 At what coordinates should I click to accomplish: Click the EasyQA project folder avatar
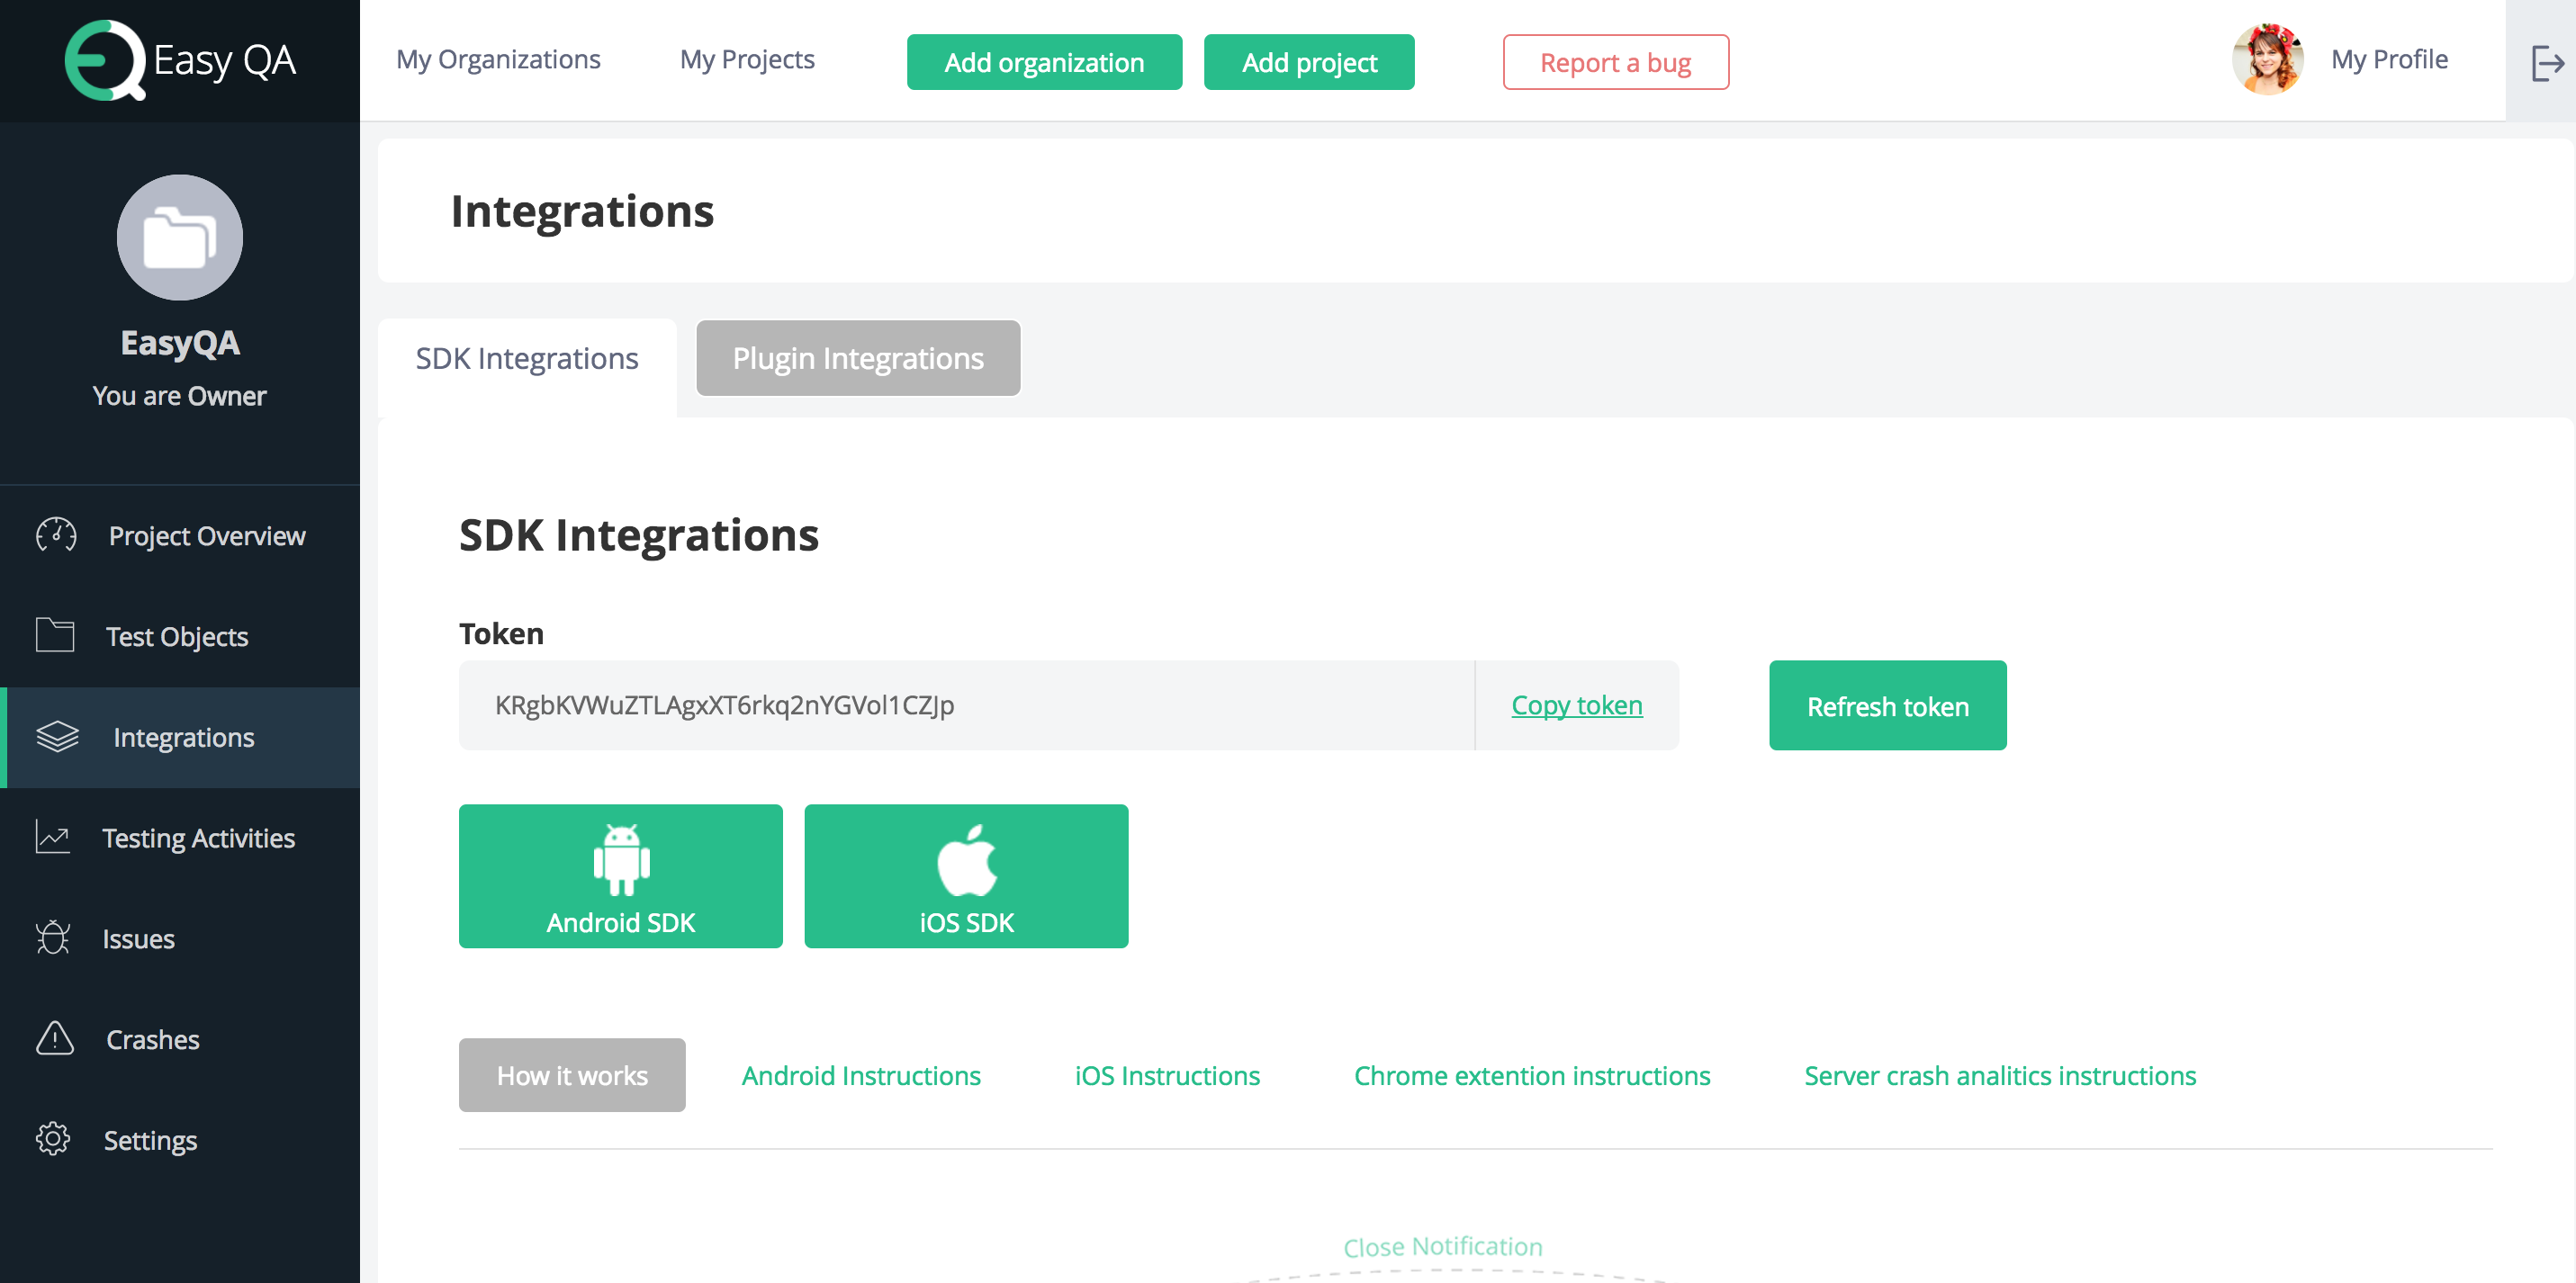180,237
